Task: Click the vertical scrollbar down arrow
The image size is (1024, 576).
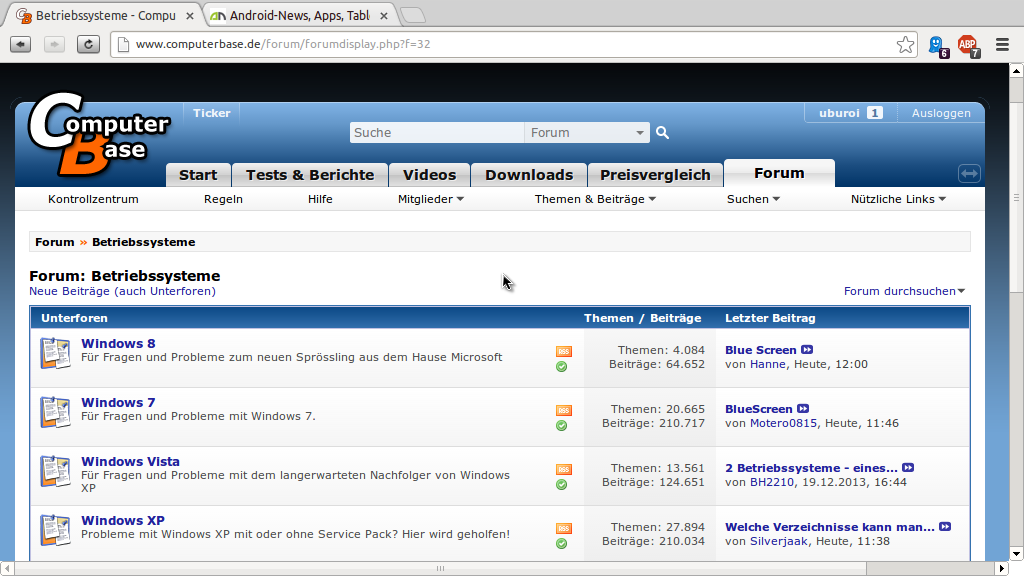Action: pyautogui.click(x=1016, y=553)
